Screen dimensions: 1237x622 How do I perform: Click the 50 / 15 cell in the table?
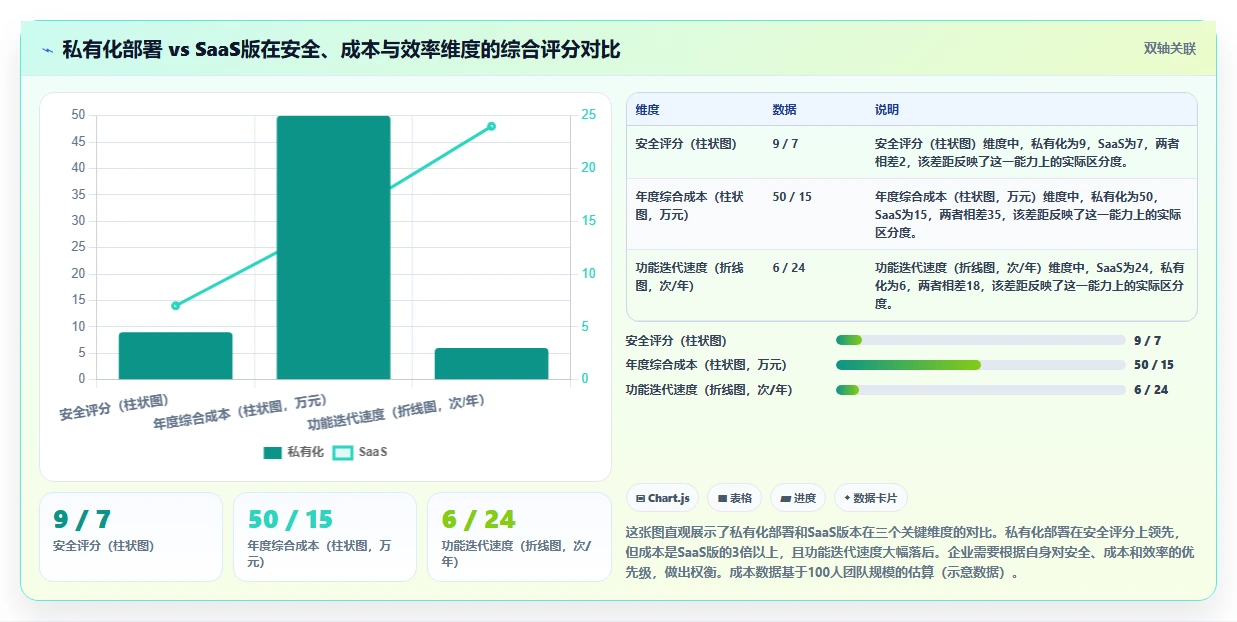click(792, 197)
